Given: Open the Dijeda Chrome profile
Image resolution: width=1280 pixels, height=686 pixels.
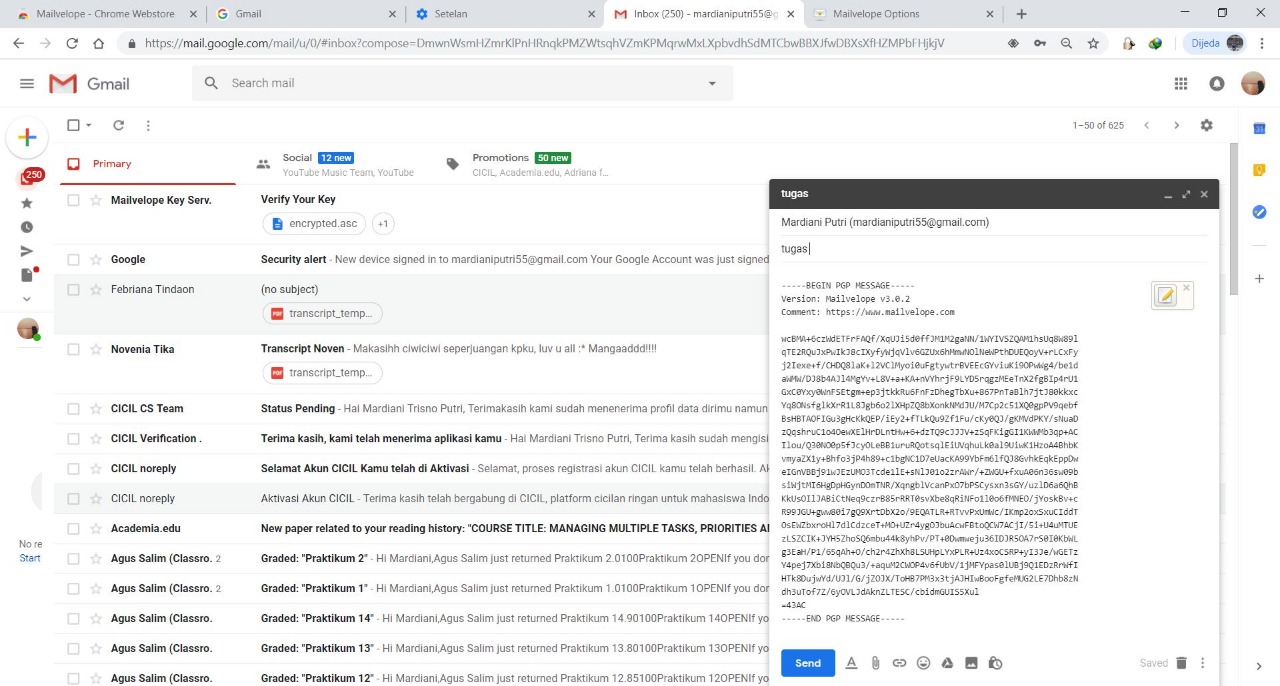Looking at the screenshot, I should pos(1216,43).
